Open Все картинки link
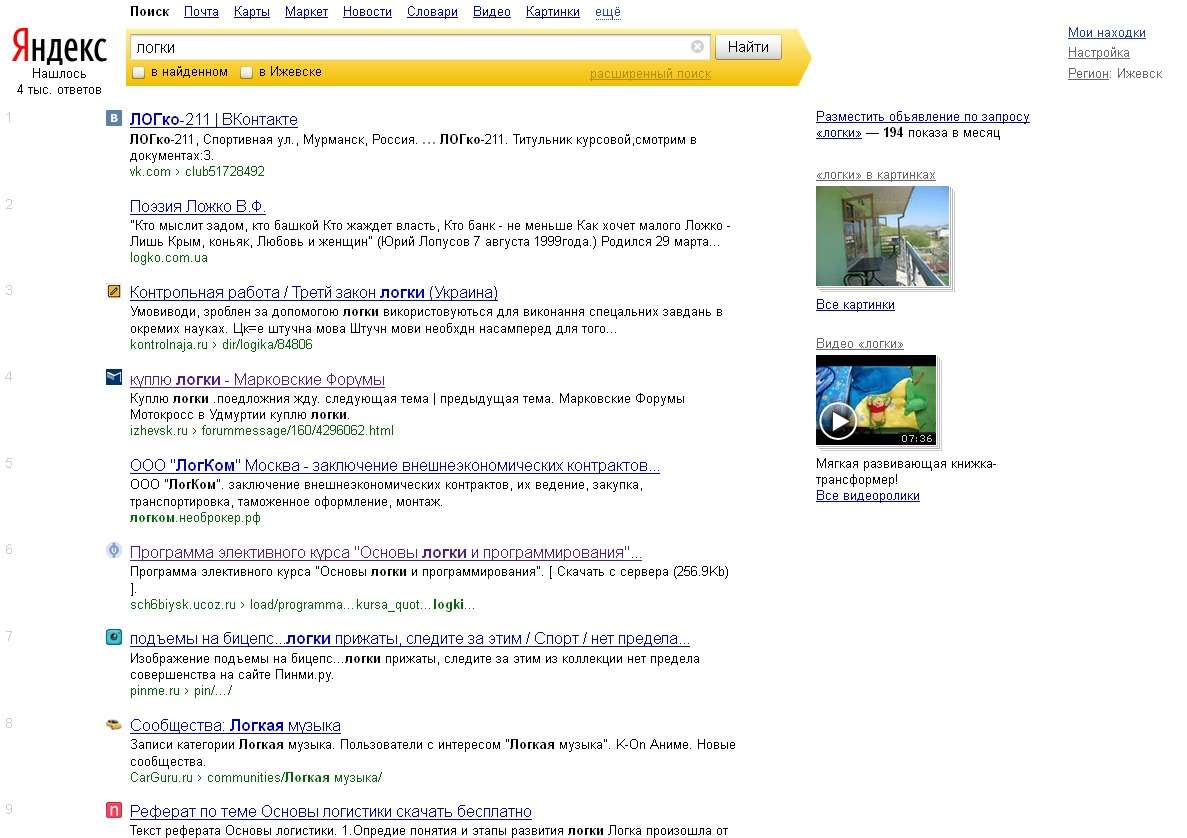 (855, 304)
